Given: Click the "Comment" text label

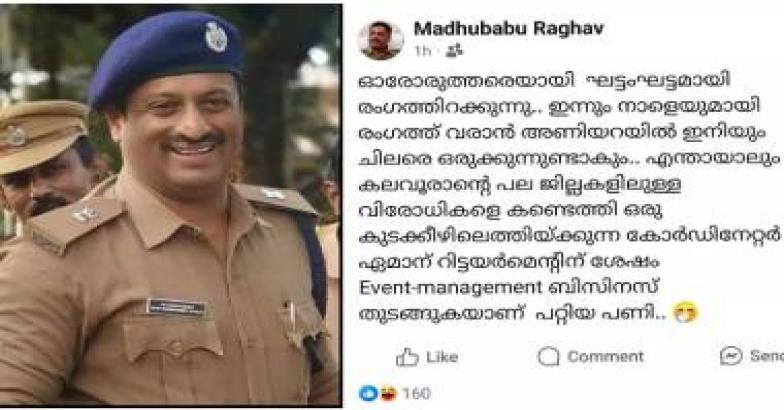Looking at the screenshot, I should pos(605,356).
